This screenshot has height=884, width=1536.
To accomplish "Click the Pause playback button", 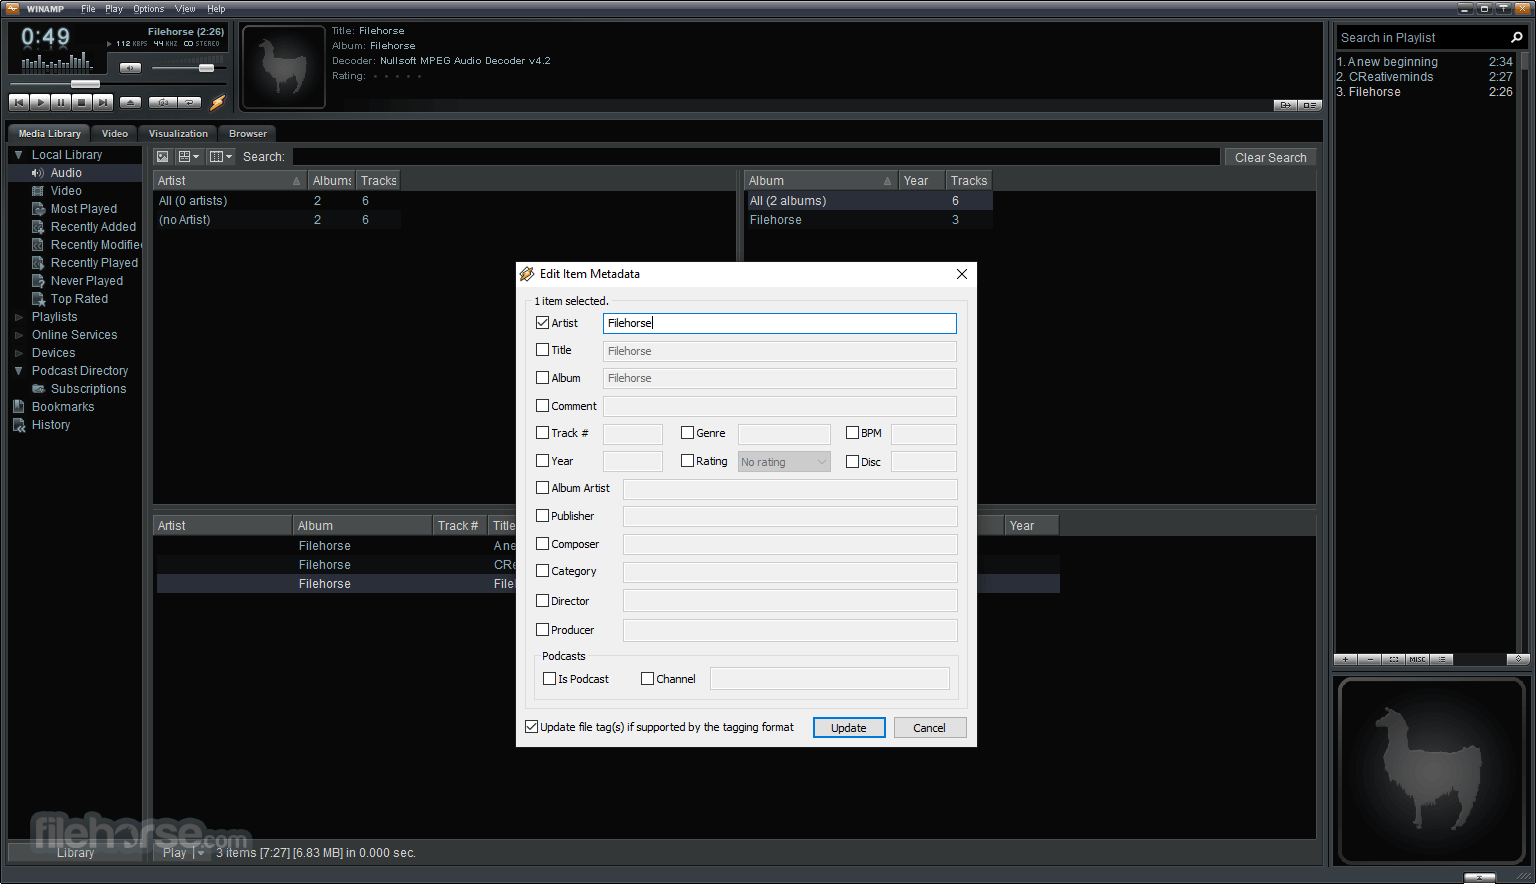I will tap(61, 102).
